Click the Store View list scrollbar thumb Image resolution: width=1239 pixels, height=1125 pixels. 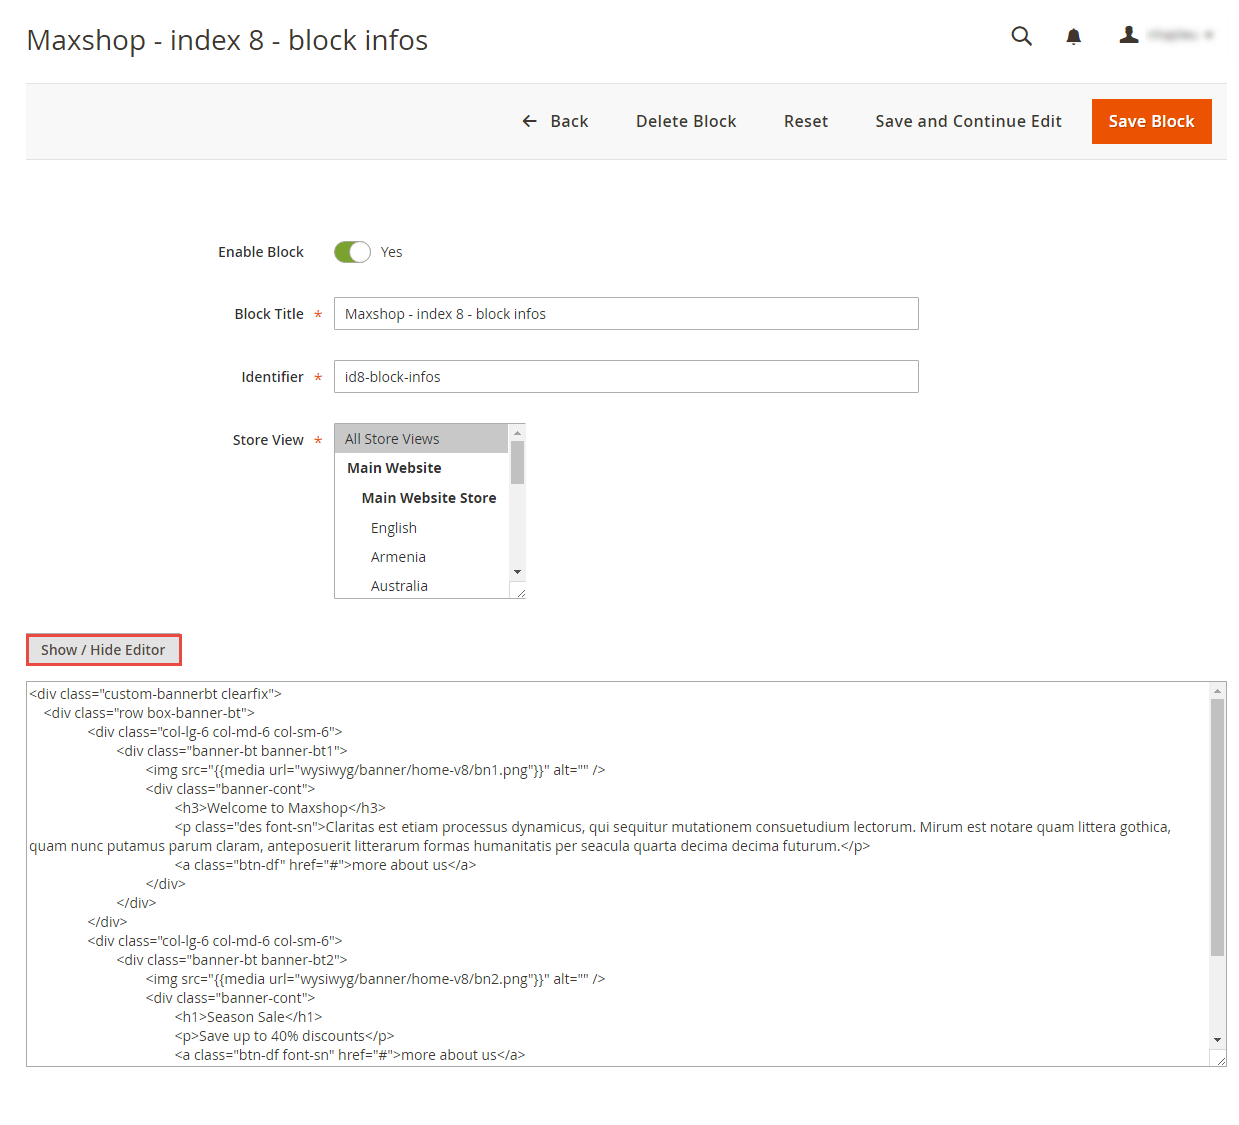click(x=517, y=462)
